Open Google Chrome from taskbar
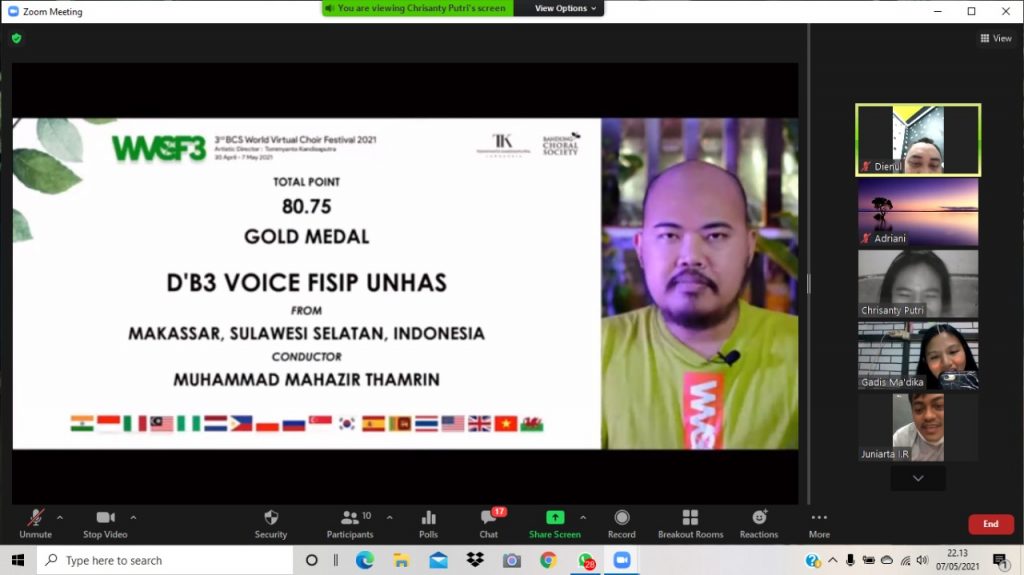Image resolution: width=1024 pixels, height=575 pixels. [x=548, y=560]
